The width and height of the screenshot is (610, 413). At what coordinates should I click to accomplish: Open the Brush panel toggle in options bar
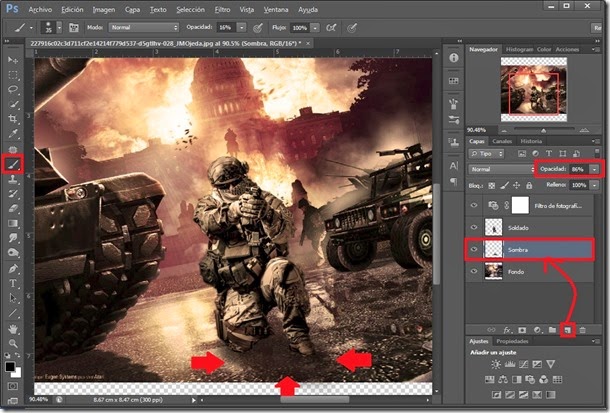click(x=74, y=28)
